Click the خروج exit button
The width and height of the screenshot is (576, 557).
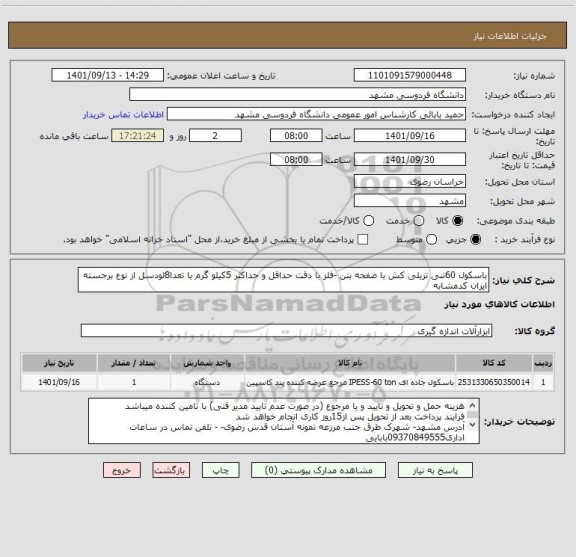click(x=122, y=470)
